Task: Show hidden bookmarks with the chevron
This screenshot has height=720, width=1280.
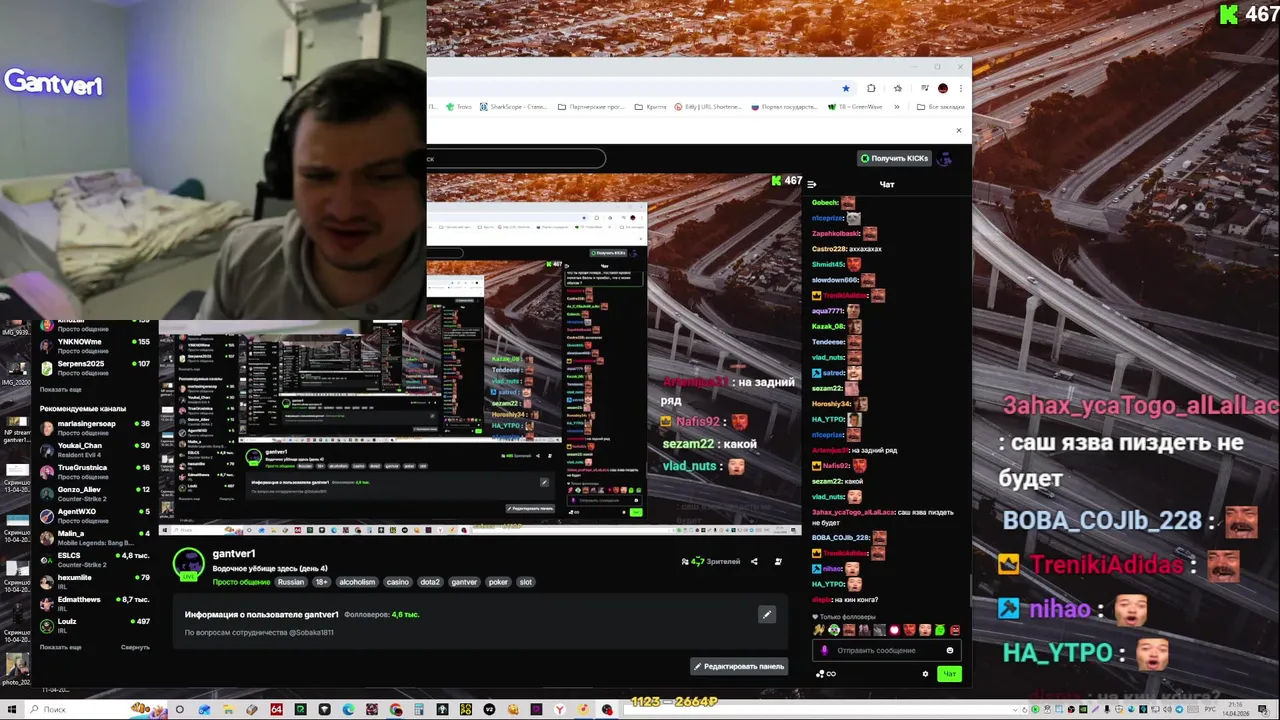Action: pos(897,106)
